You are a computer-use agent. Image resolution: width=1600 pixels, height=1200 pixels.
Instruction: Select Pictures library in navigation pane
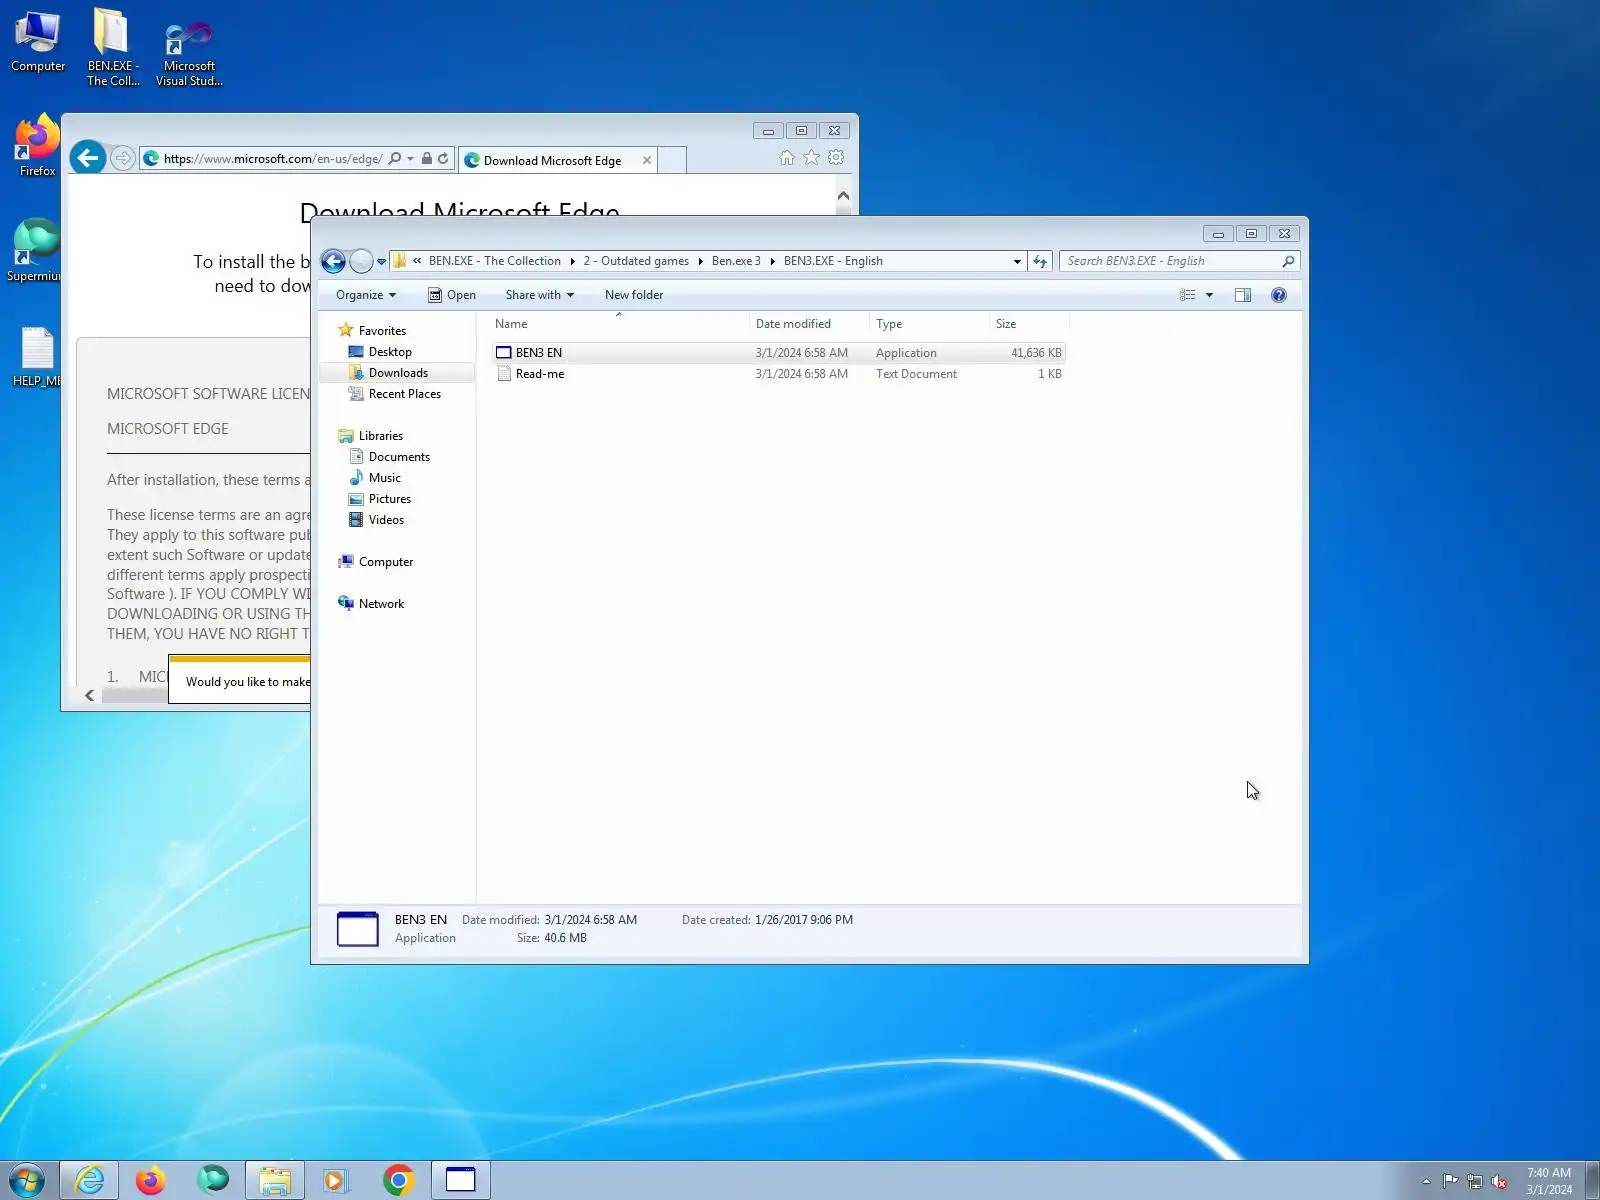click(x=389, y=499)
